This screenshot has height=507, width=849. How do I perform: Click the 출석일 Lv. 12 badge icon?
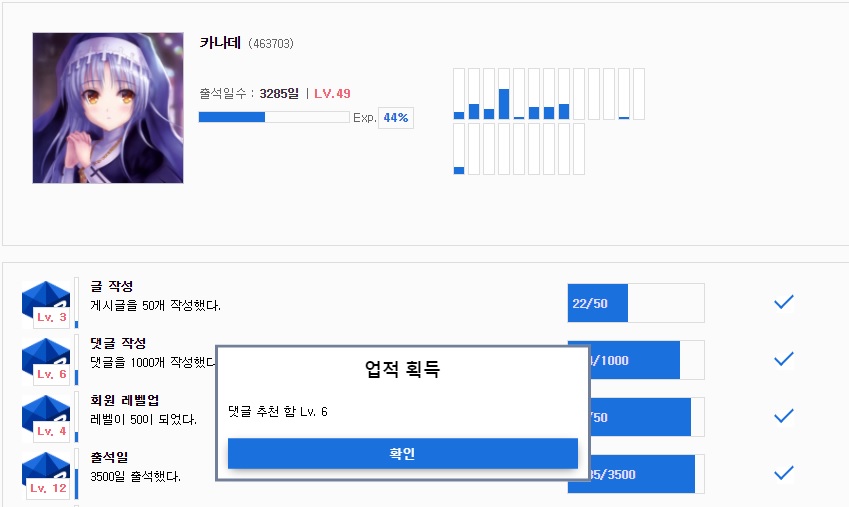pos(46,474)
